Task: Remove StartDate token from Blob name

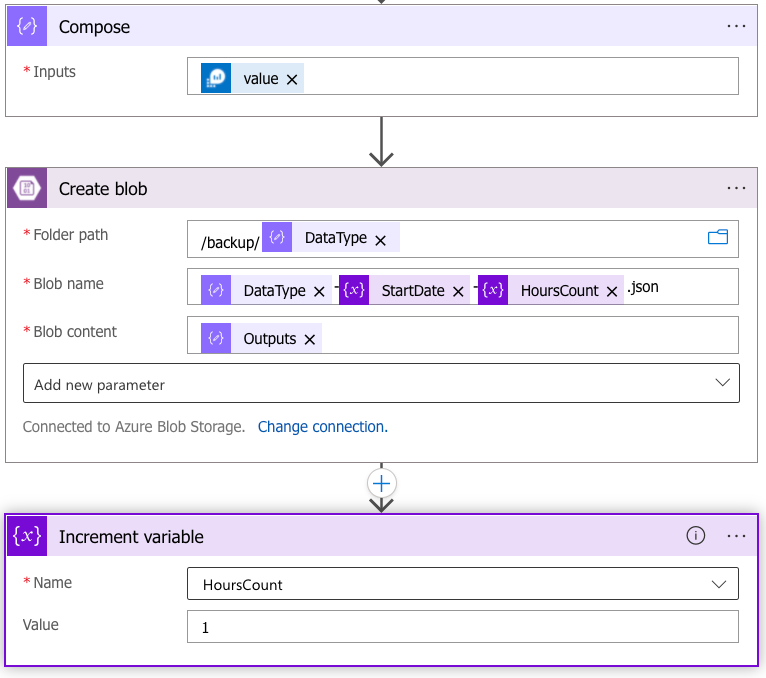Action: (x=458, y=291)
